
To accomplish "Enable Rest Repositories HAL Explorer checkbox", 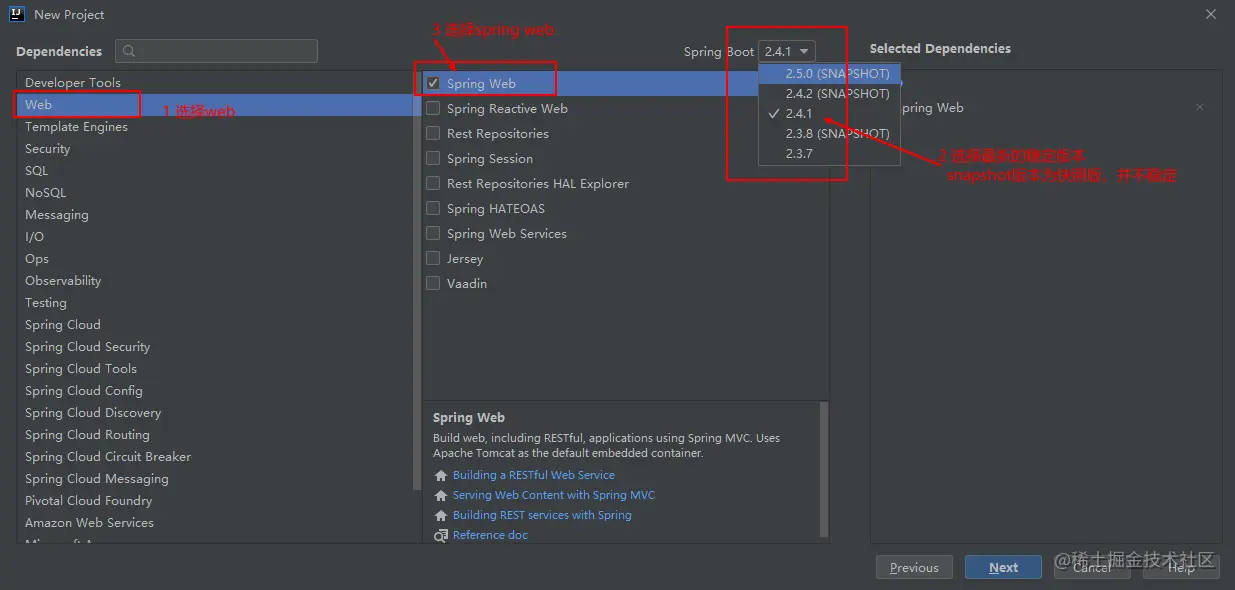I will coord(433,183).
